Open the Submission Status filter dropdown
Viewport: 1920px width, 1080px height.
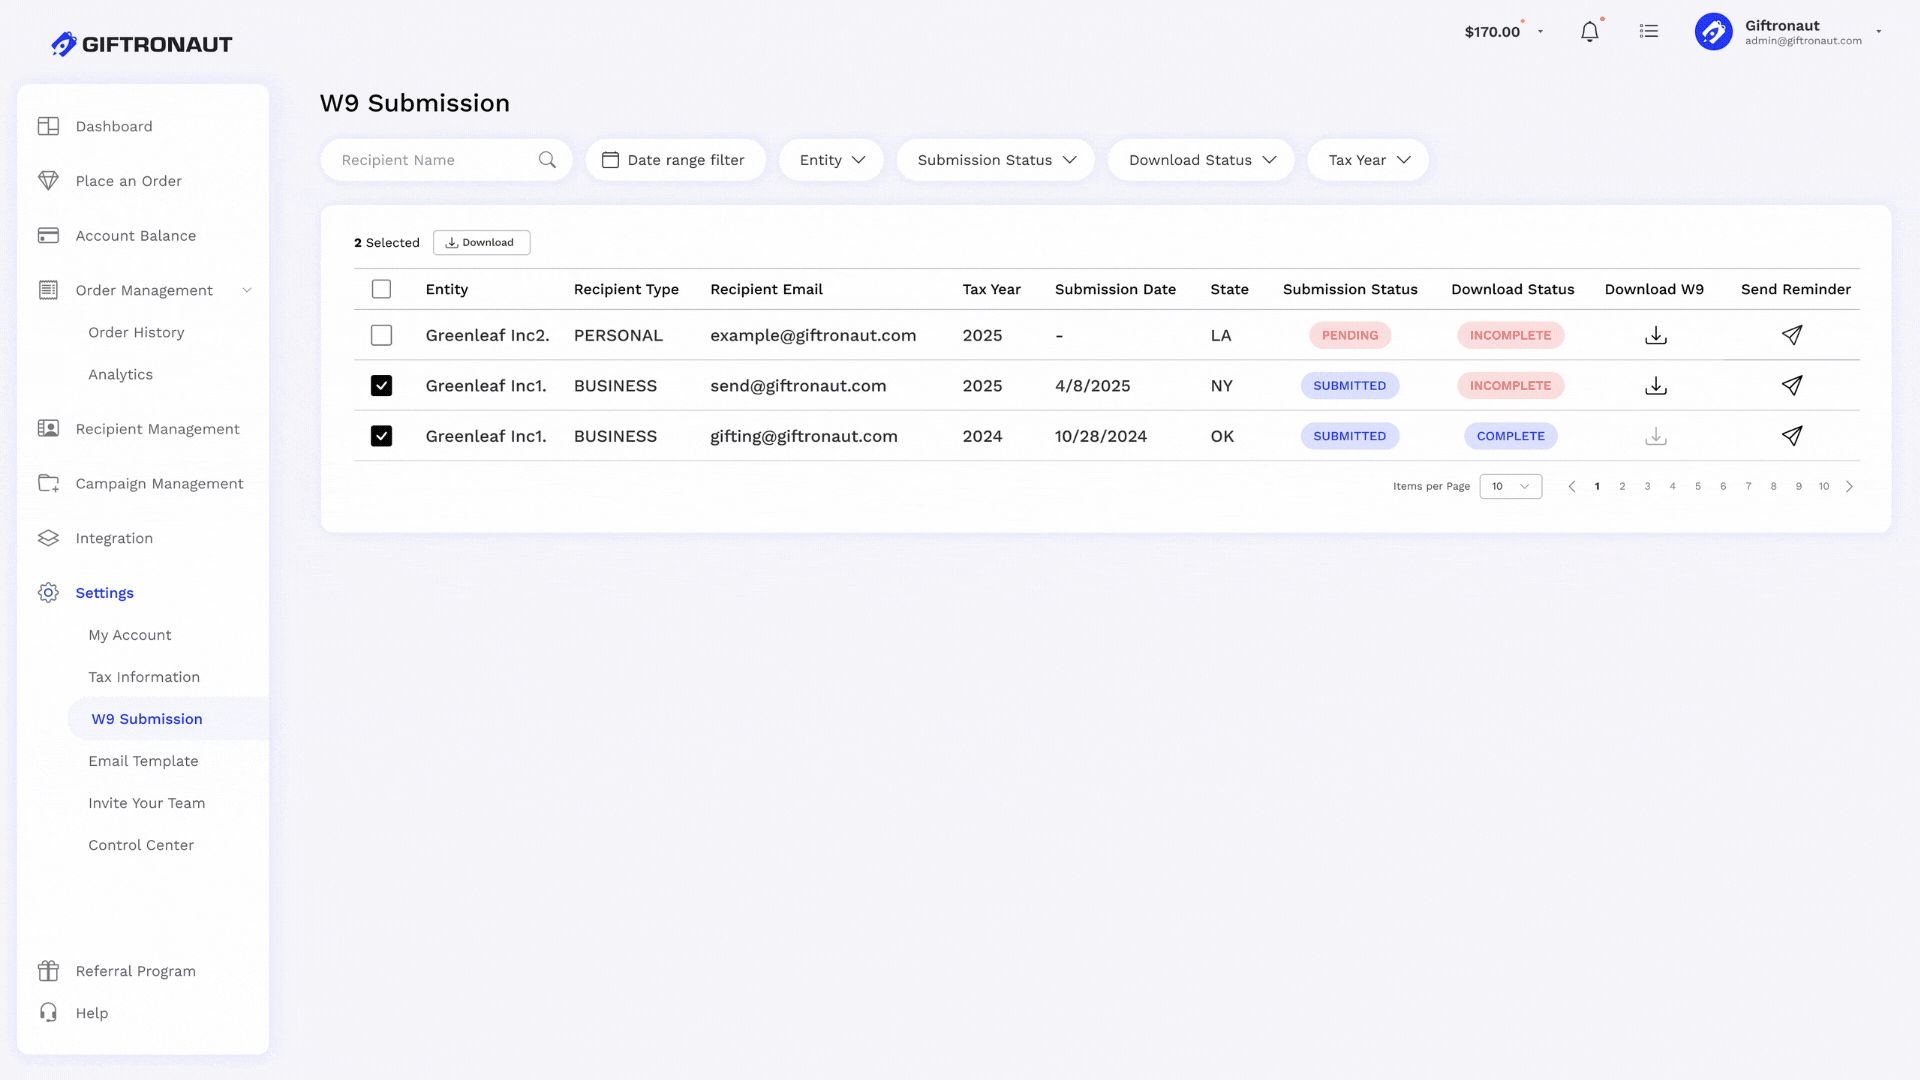click(x=996, y=160)
